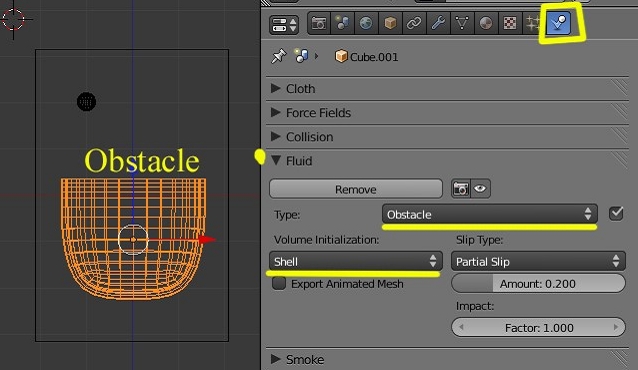The image size is (638, 370).
Task: Open the Object properties cube tab
Action: pyautogui.click(x=390, y=23)
